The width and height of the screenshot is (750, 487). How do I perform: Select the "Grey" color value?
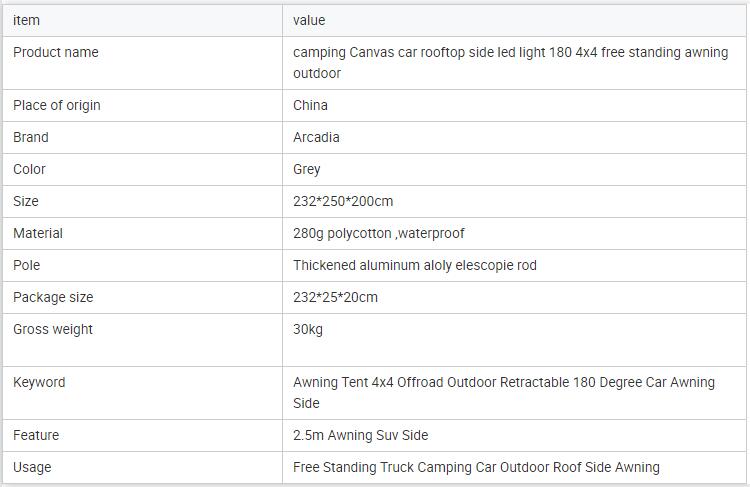click(307, 169)
